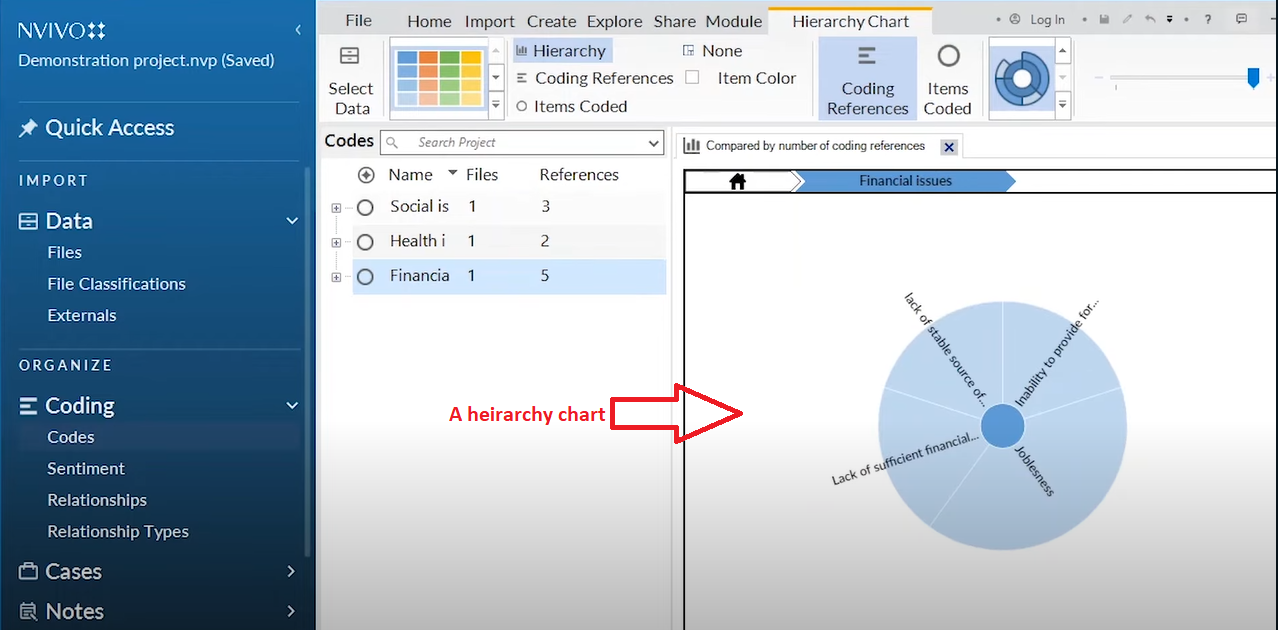
Task: Select the Items Coded radio option
Action: click(x=571, y=106)
